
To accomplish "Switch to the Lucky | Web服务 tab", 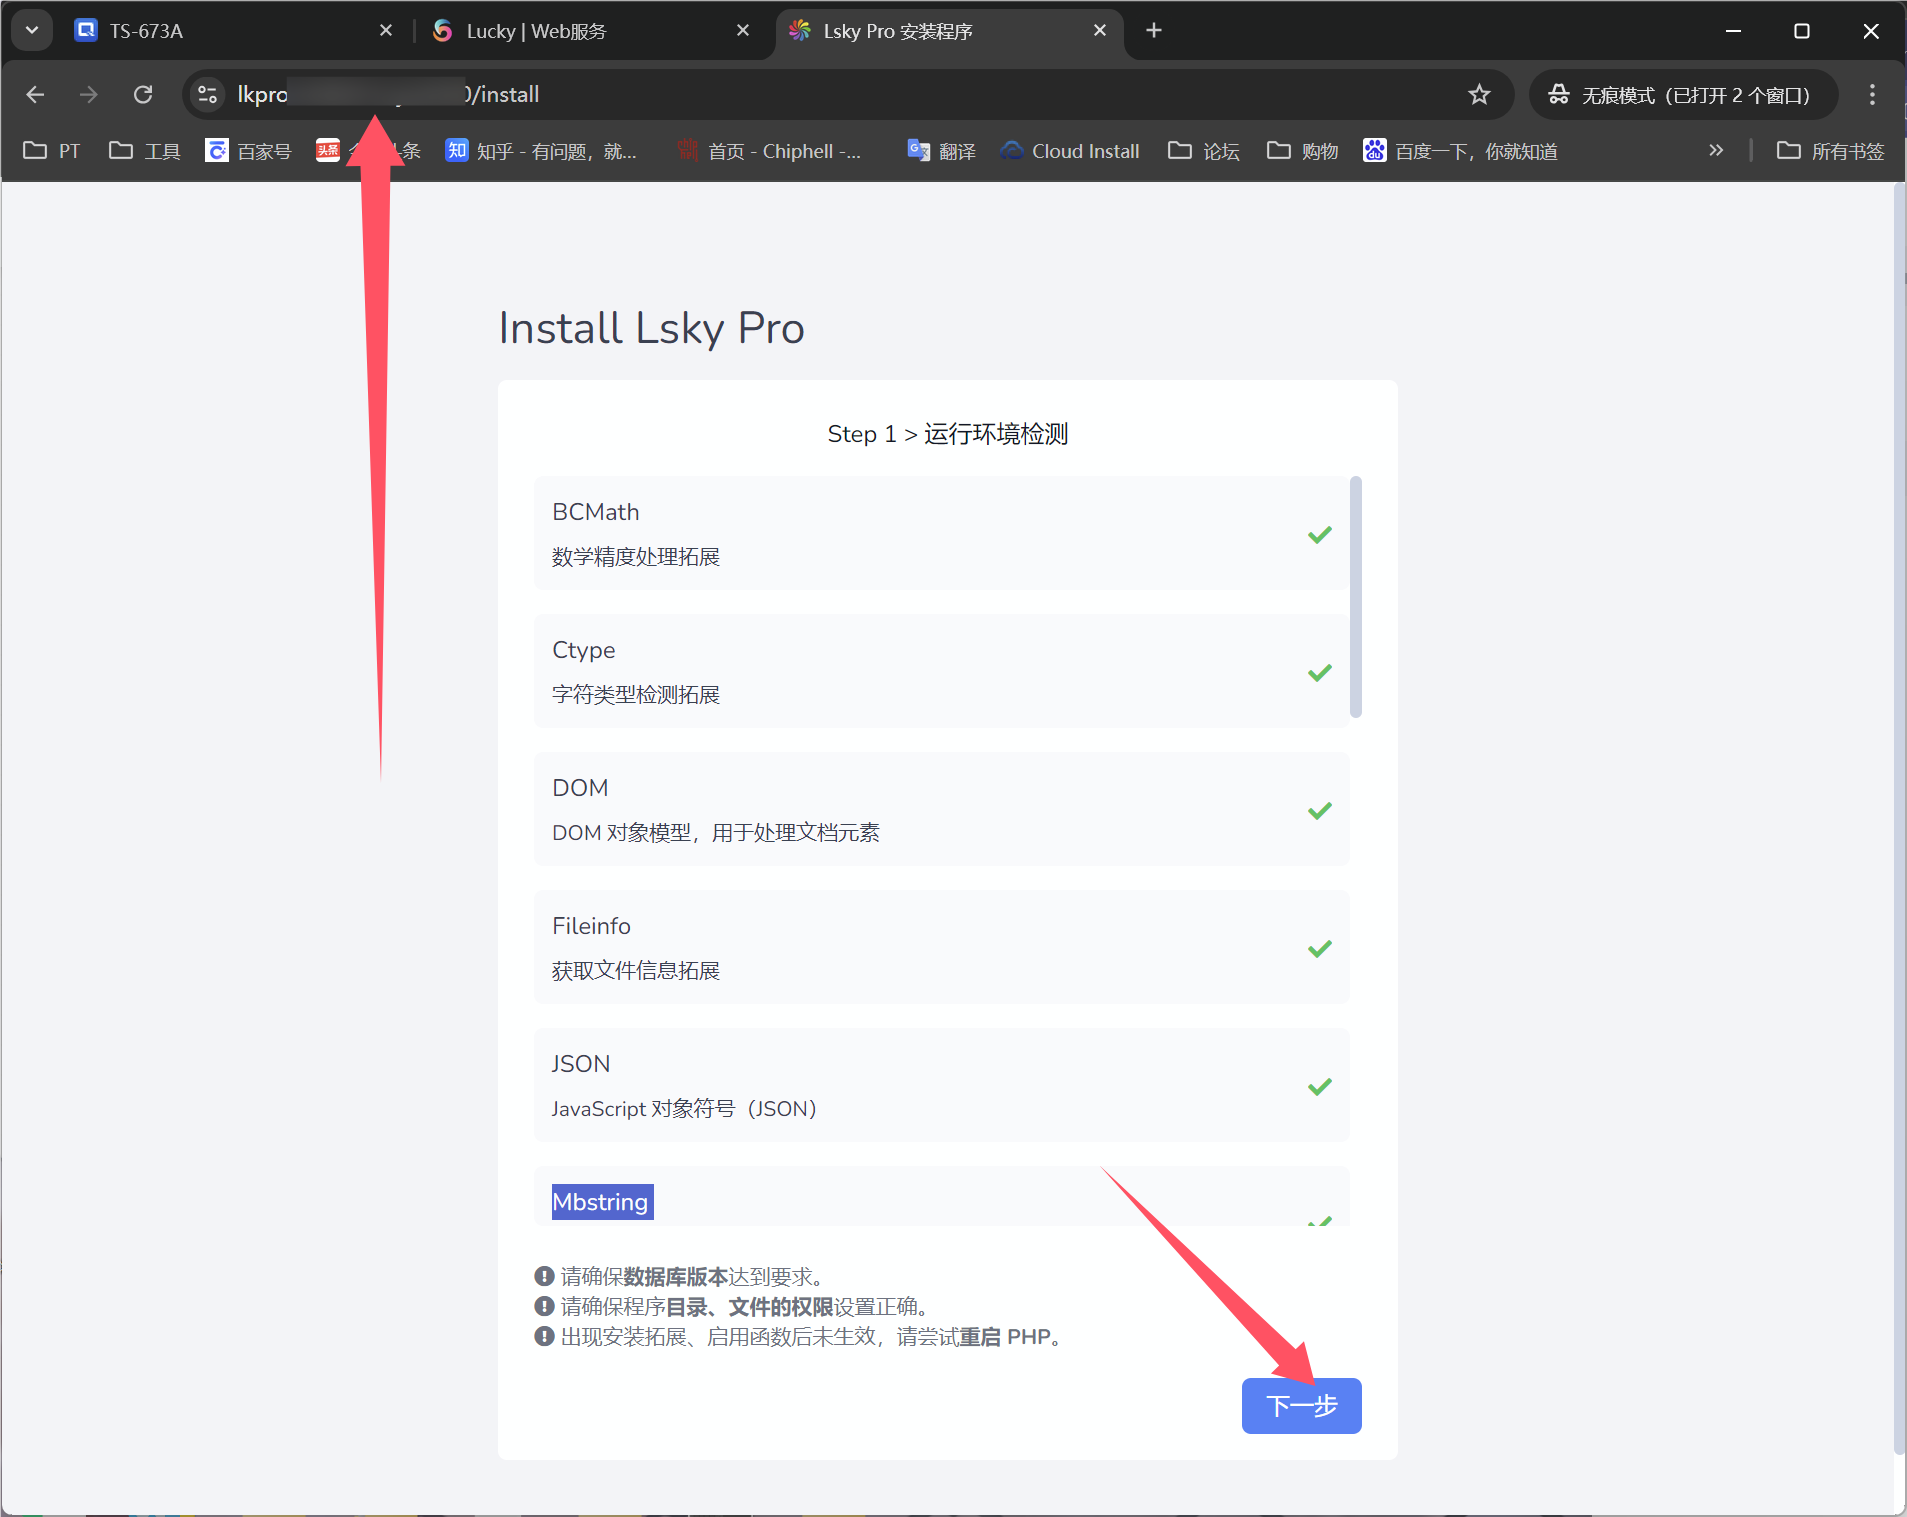I will (x=590, y=31).
